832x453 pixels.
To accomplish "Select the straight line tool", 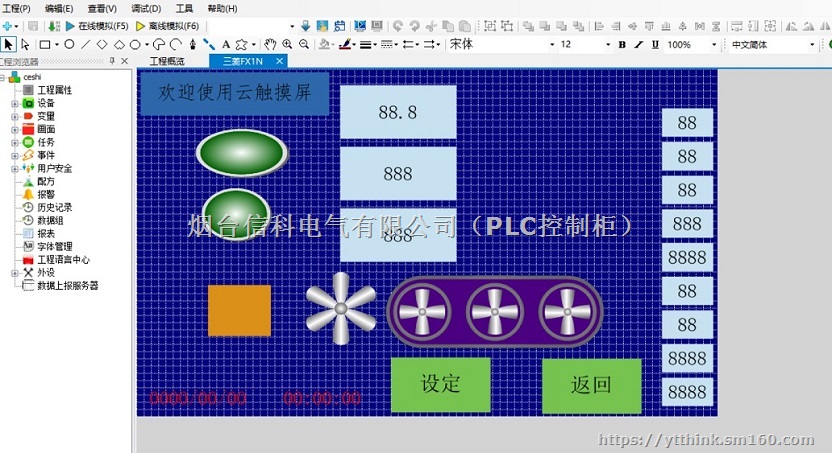I will [x=85, y=45].
